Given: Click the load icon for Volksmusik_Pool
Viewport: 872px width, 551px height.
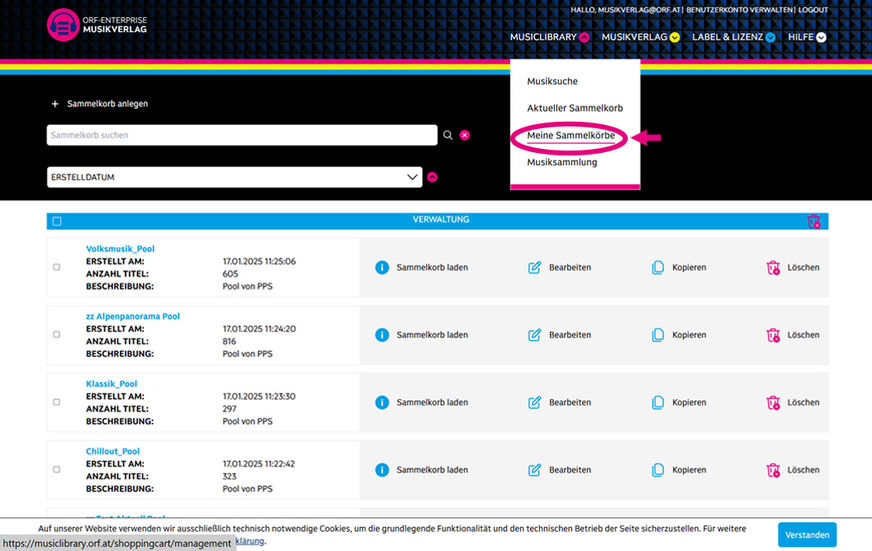Looking at the screenshot, I should (x=381, y=267).
